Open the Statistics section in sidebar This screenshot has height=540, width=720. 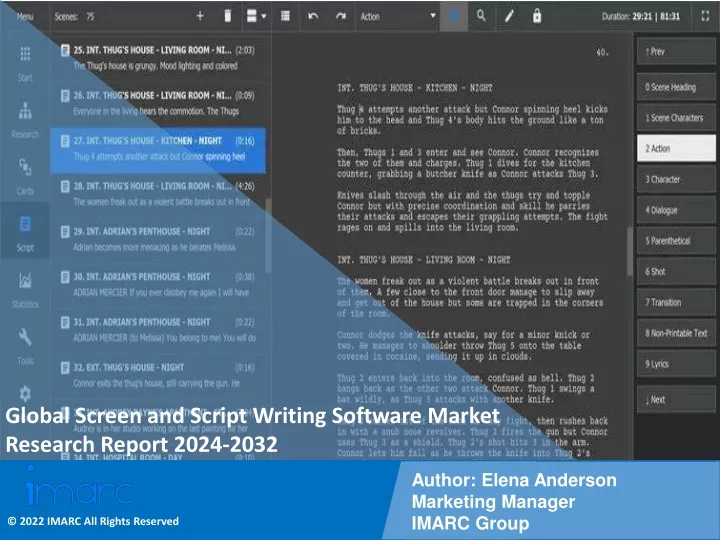pyautogui.click(x=25, y=290)
